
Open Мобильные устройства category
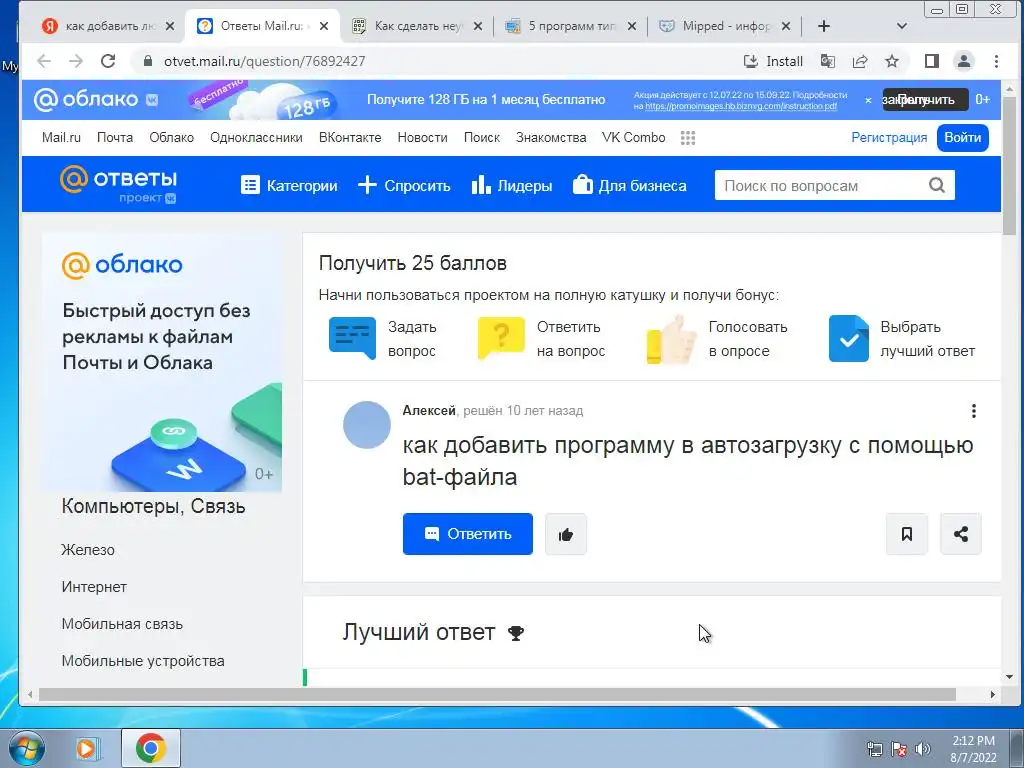point(143,661)
